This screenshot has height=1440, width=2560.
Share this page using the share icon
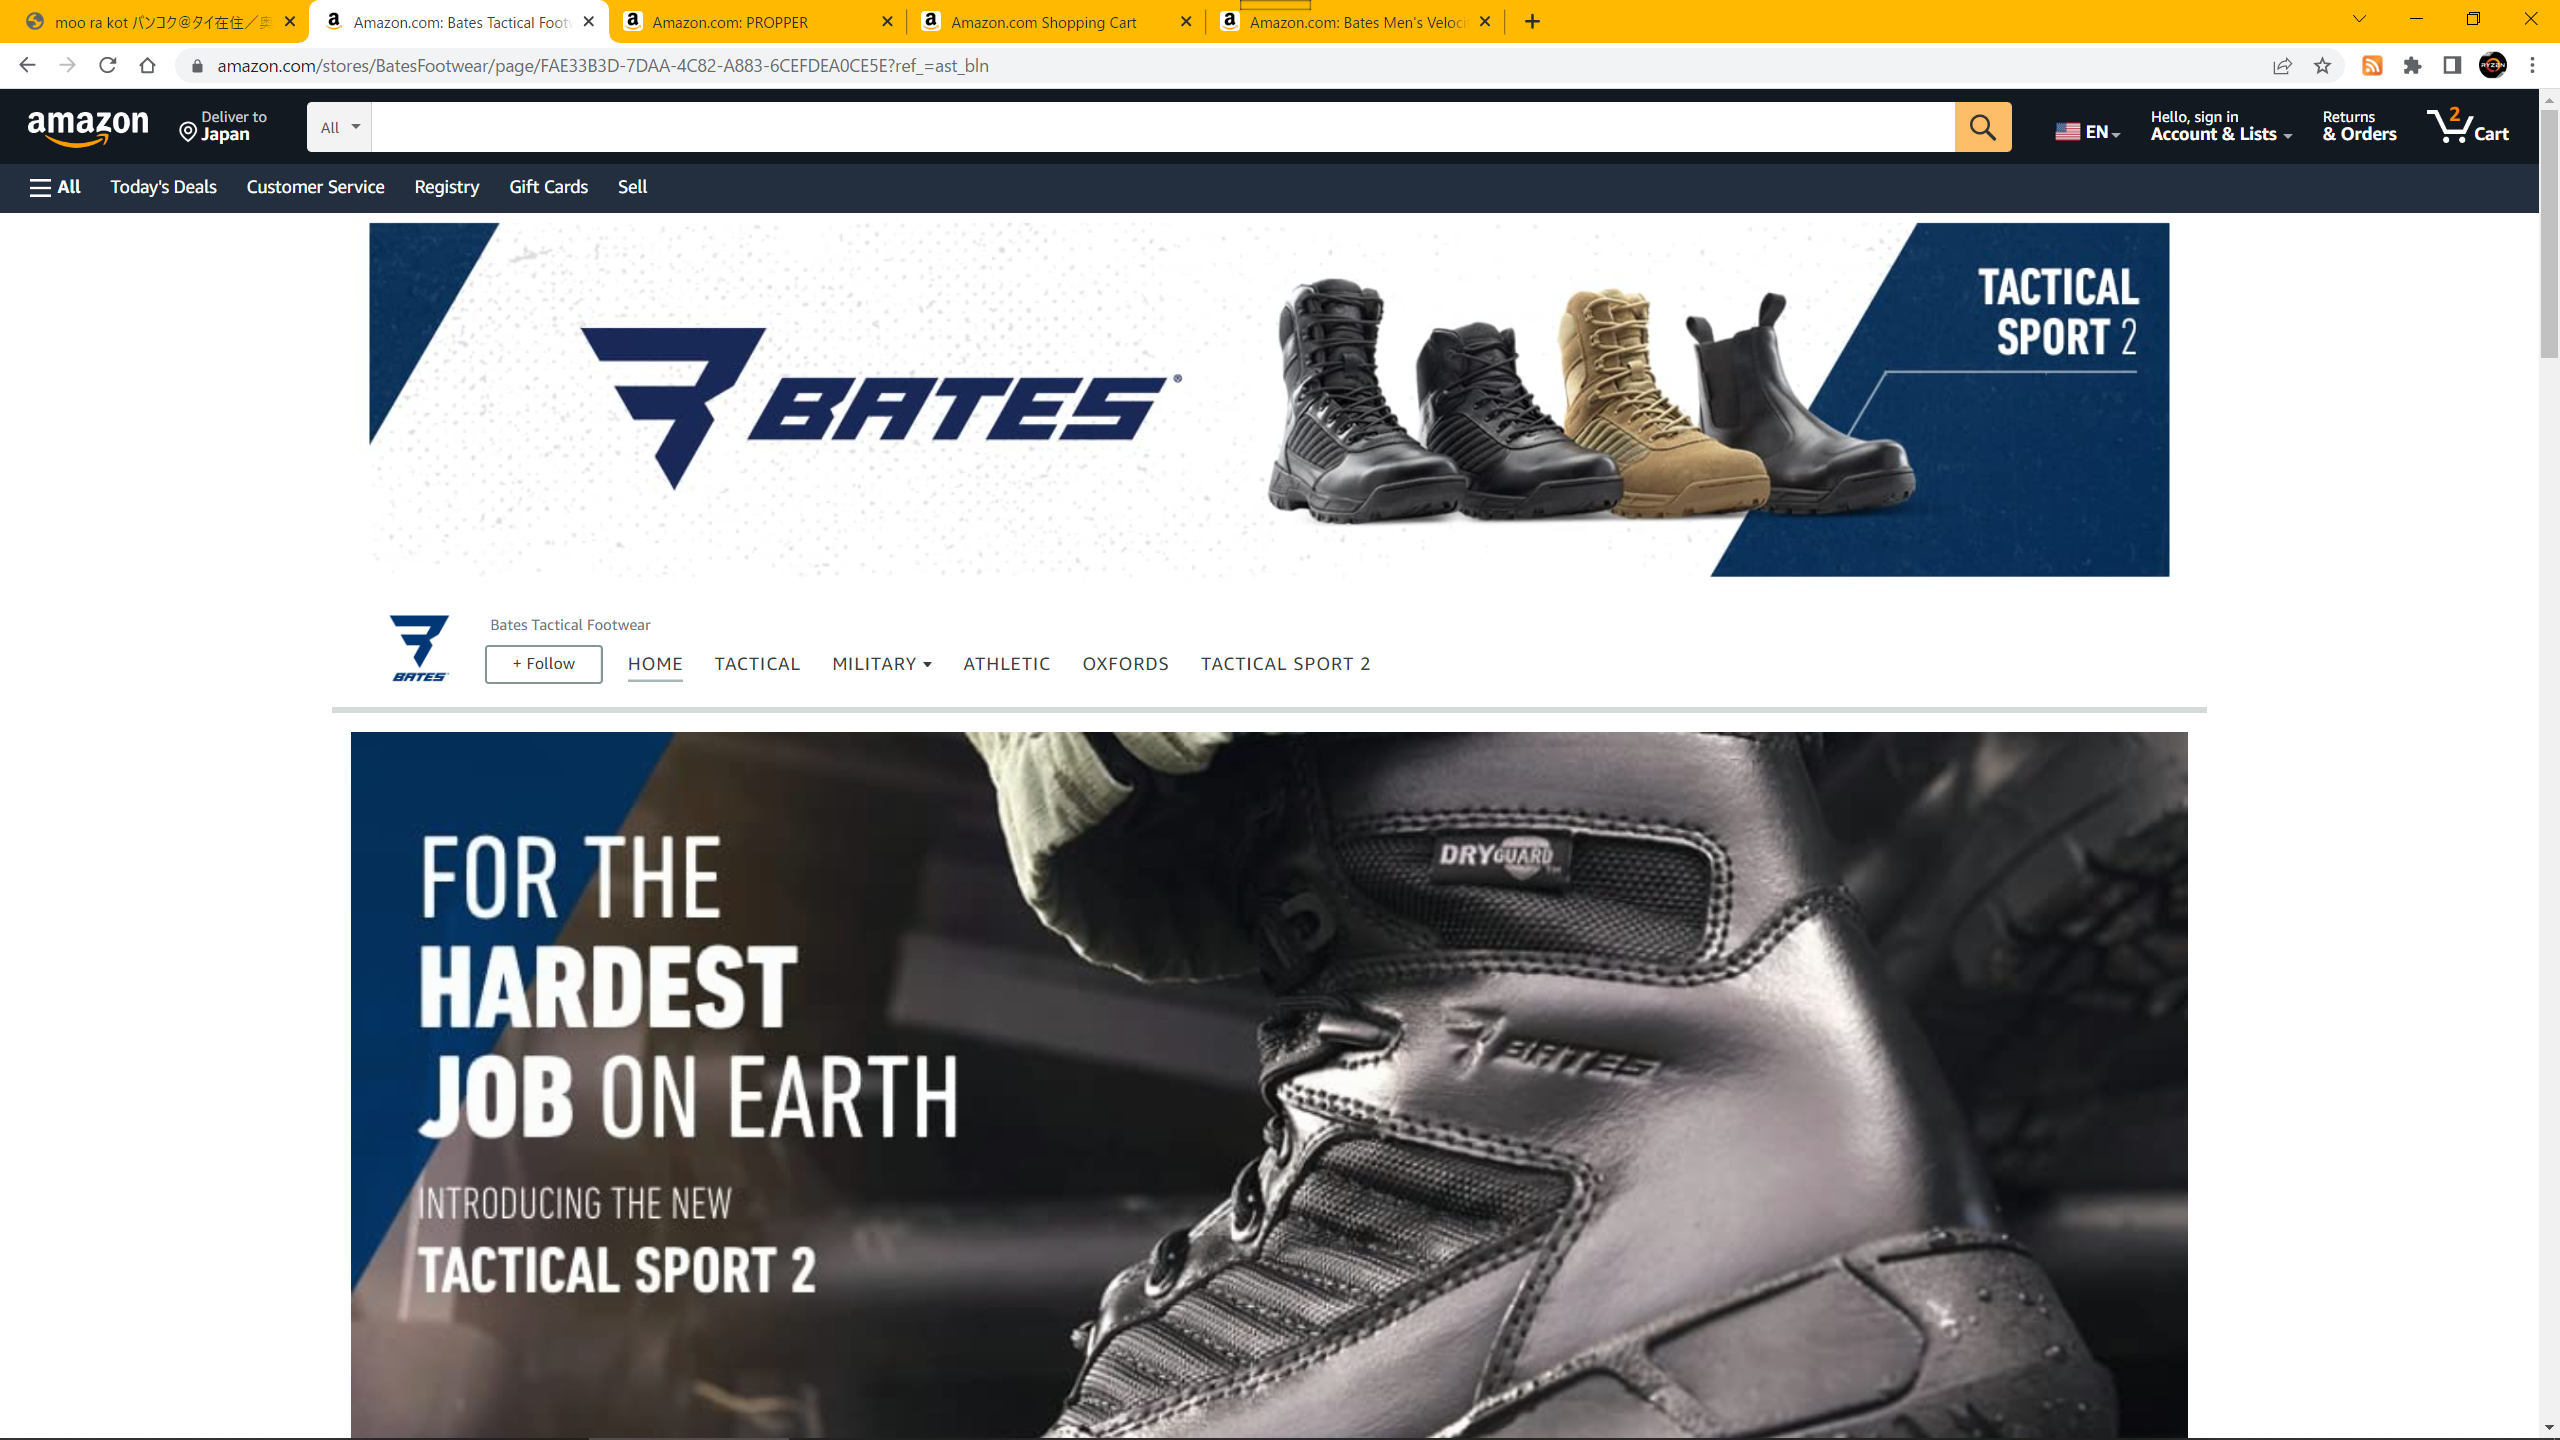[x=2282, y=66]
